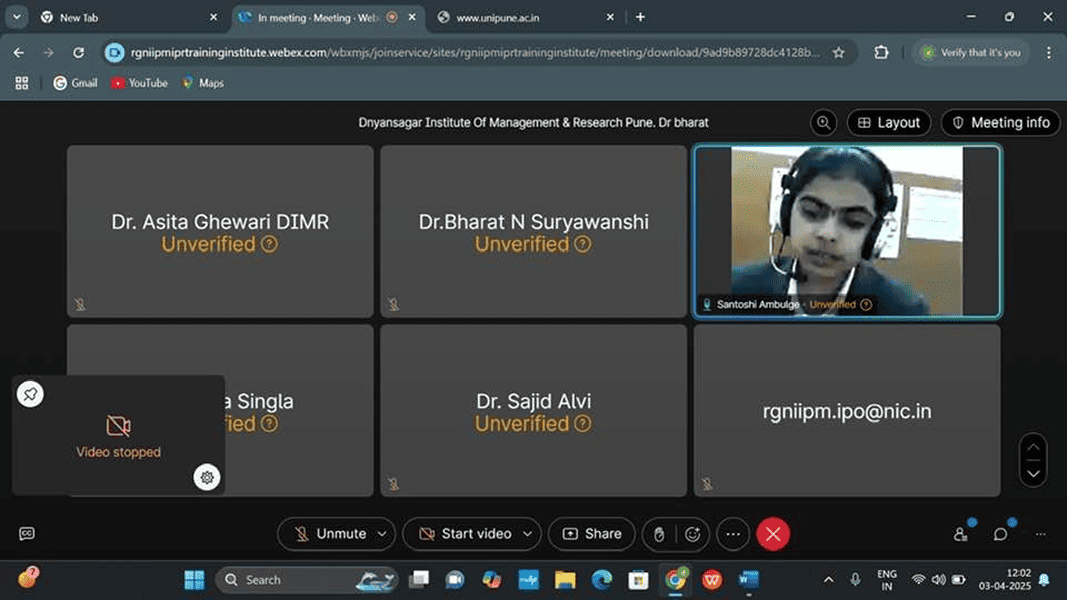Start video in the meeting
This screenshot has width=1067, height=600.
[x=465, y=534]
